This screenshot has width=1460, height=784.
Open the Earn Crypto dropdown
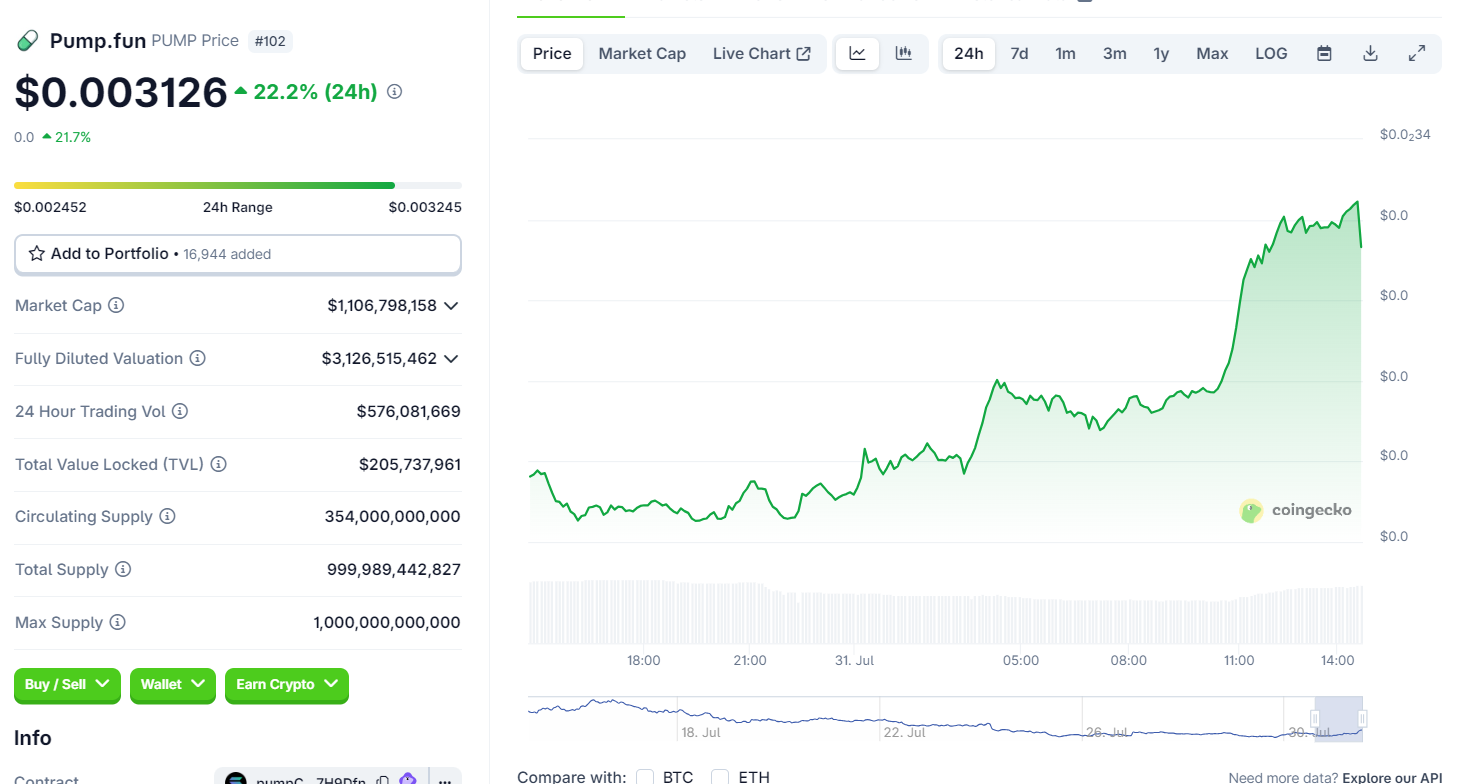tap(286, 685)
